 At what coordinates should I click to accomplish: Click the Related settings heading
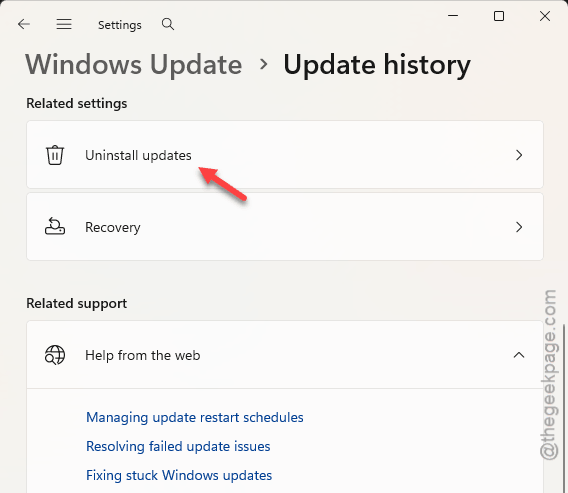point(76,104)
